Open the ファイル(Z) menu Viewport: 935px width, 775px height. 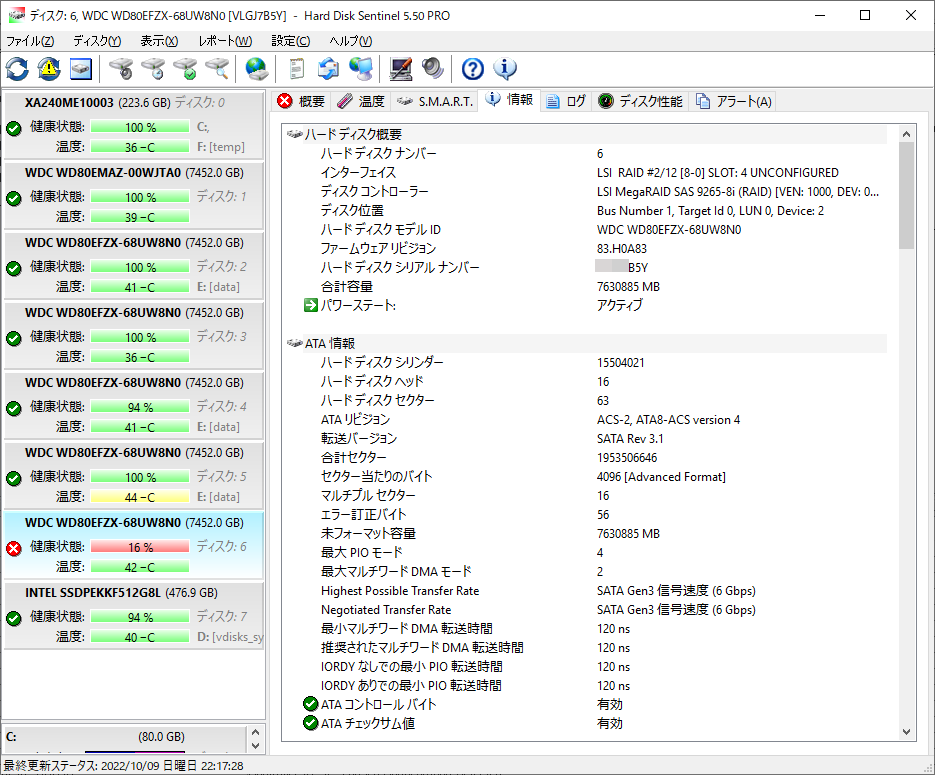click(x=30, y=41)
